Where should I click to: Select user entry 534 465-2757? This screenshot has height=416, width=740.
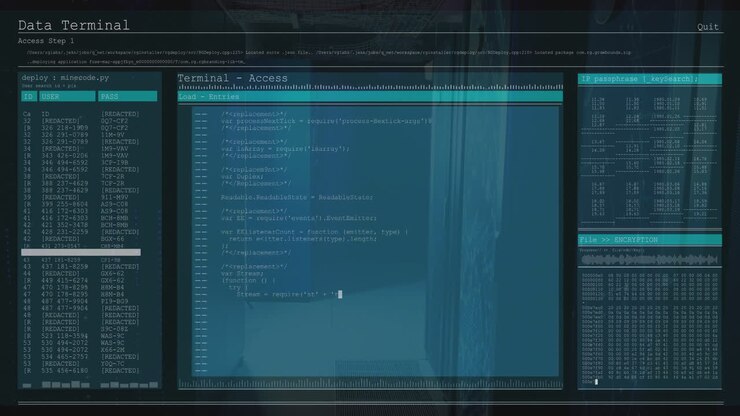65,357
